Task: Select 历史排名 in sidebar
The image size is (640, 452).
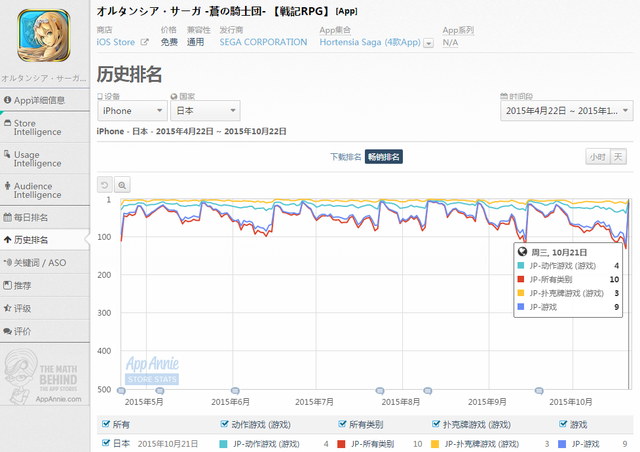Action: [x=44, y=240]
